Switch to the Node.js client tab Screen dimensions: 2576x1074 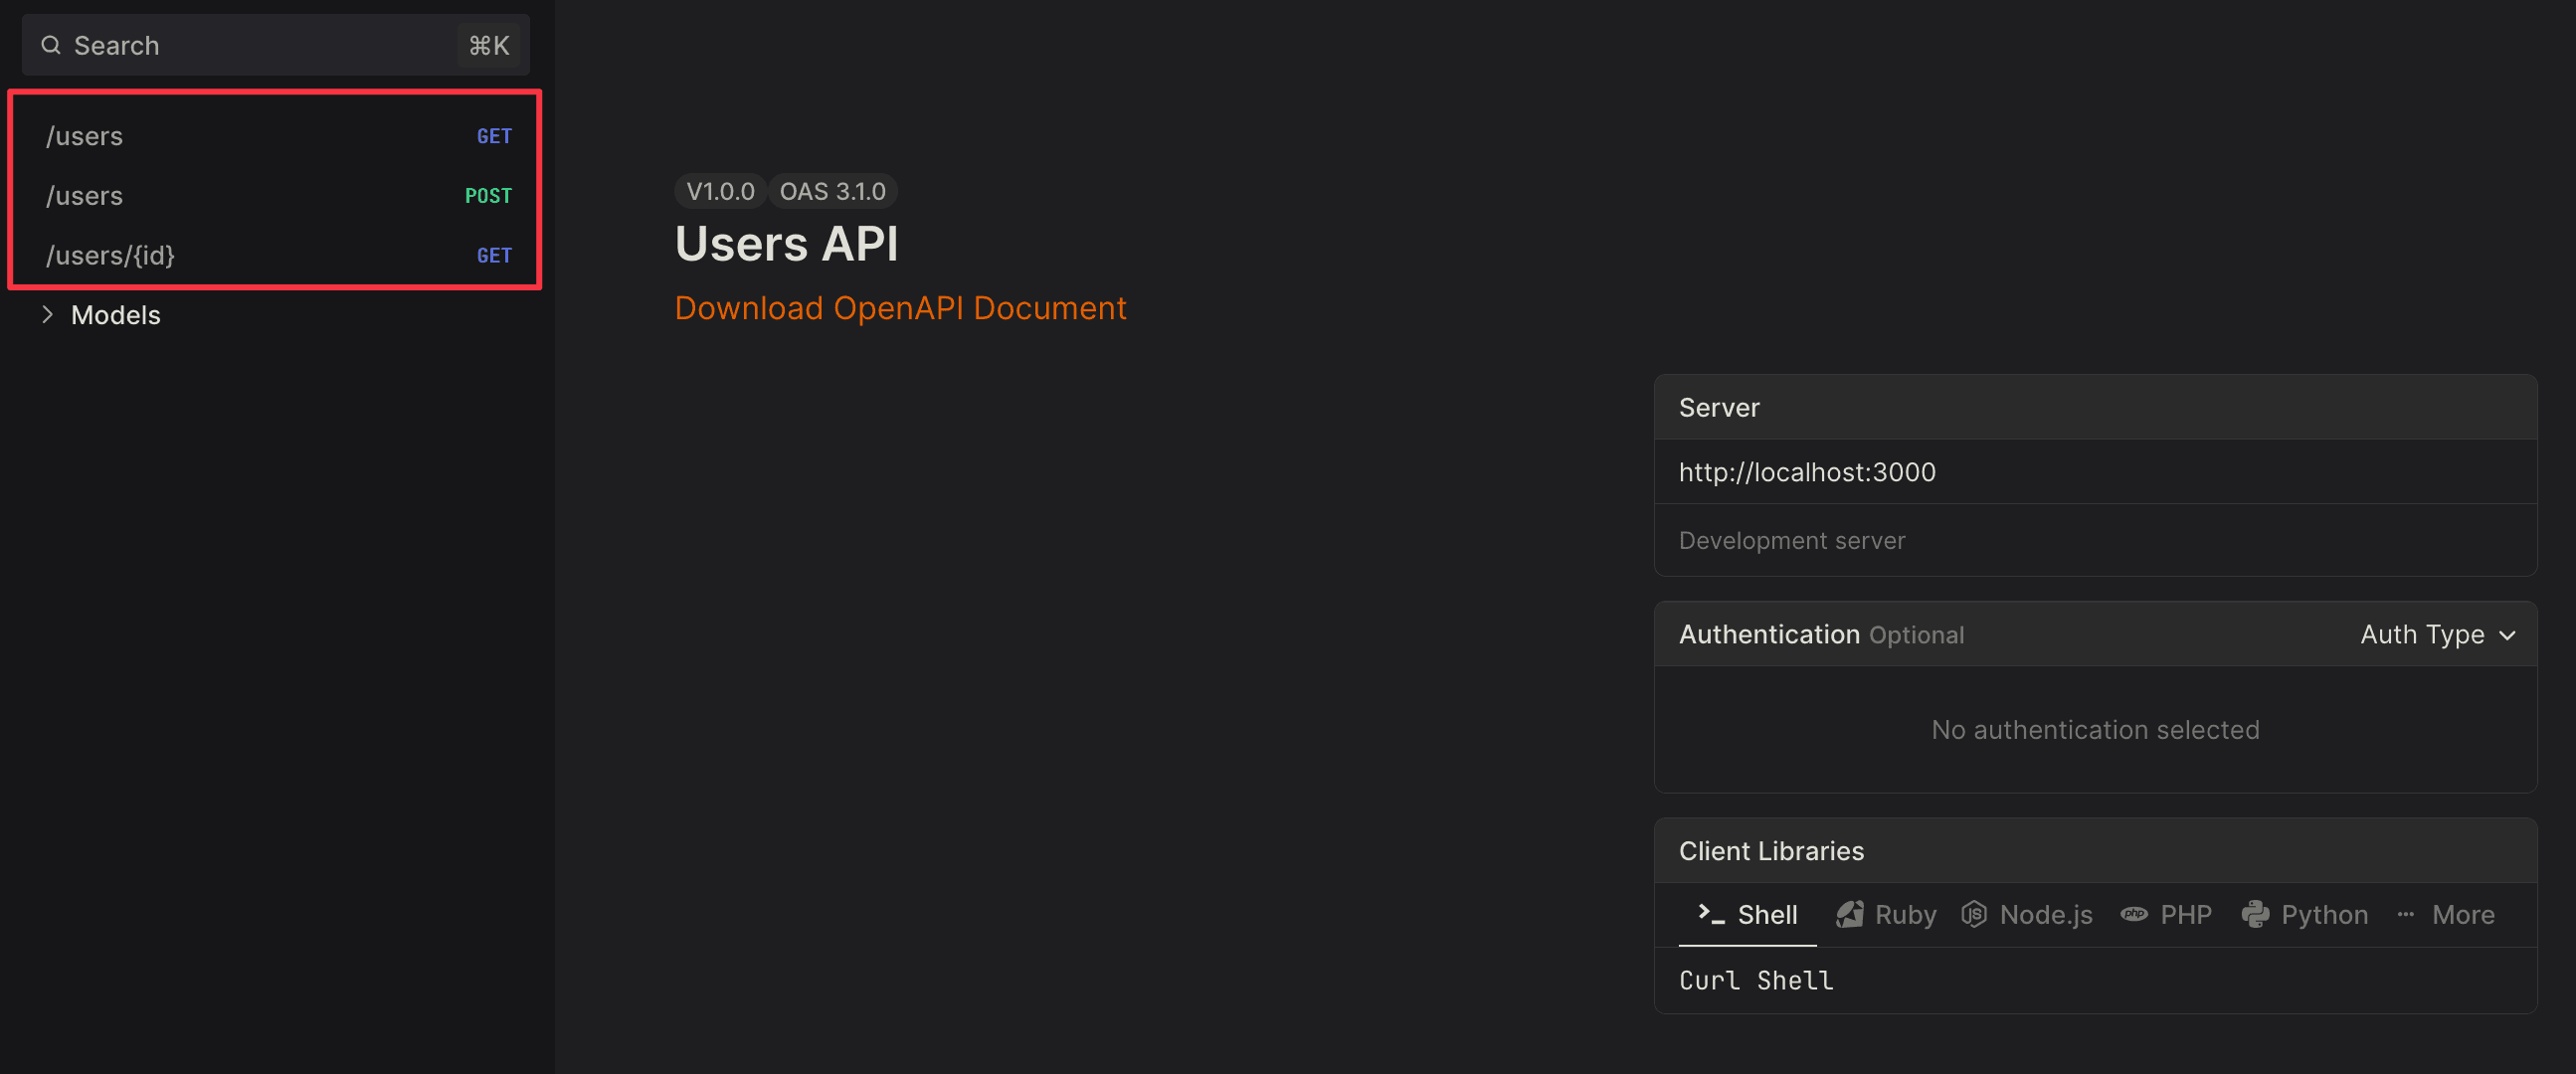coord(2027,915)
